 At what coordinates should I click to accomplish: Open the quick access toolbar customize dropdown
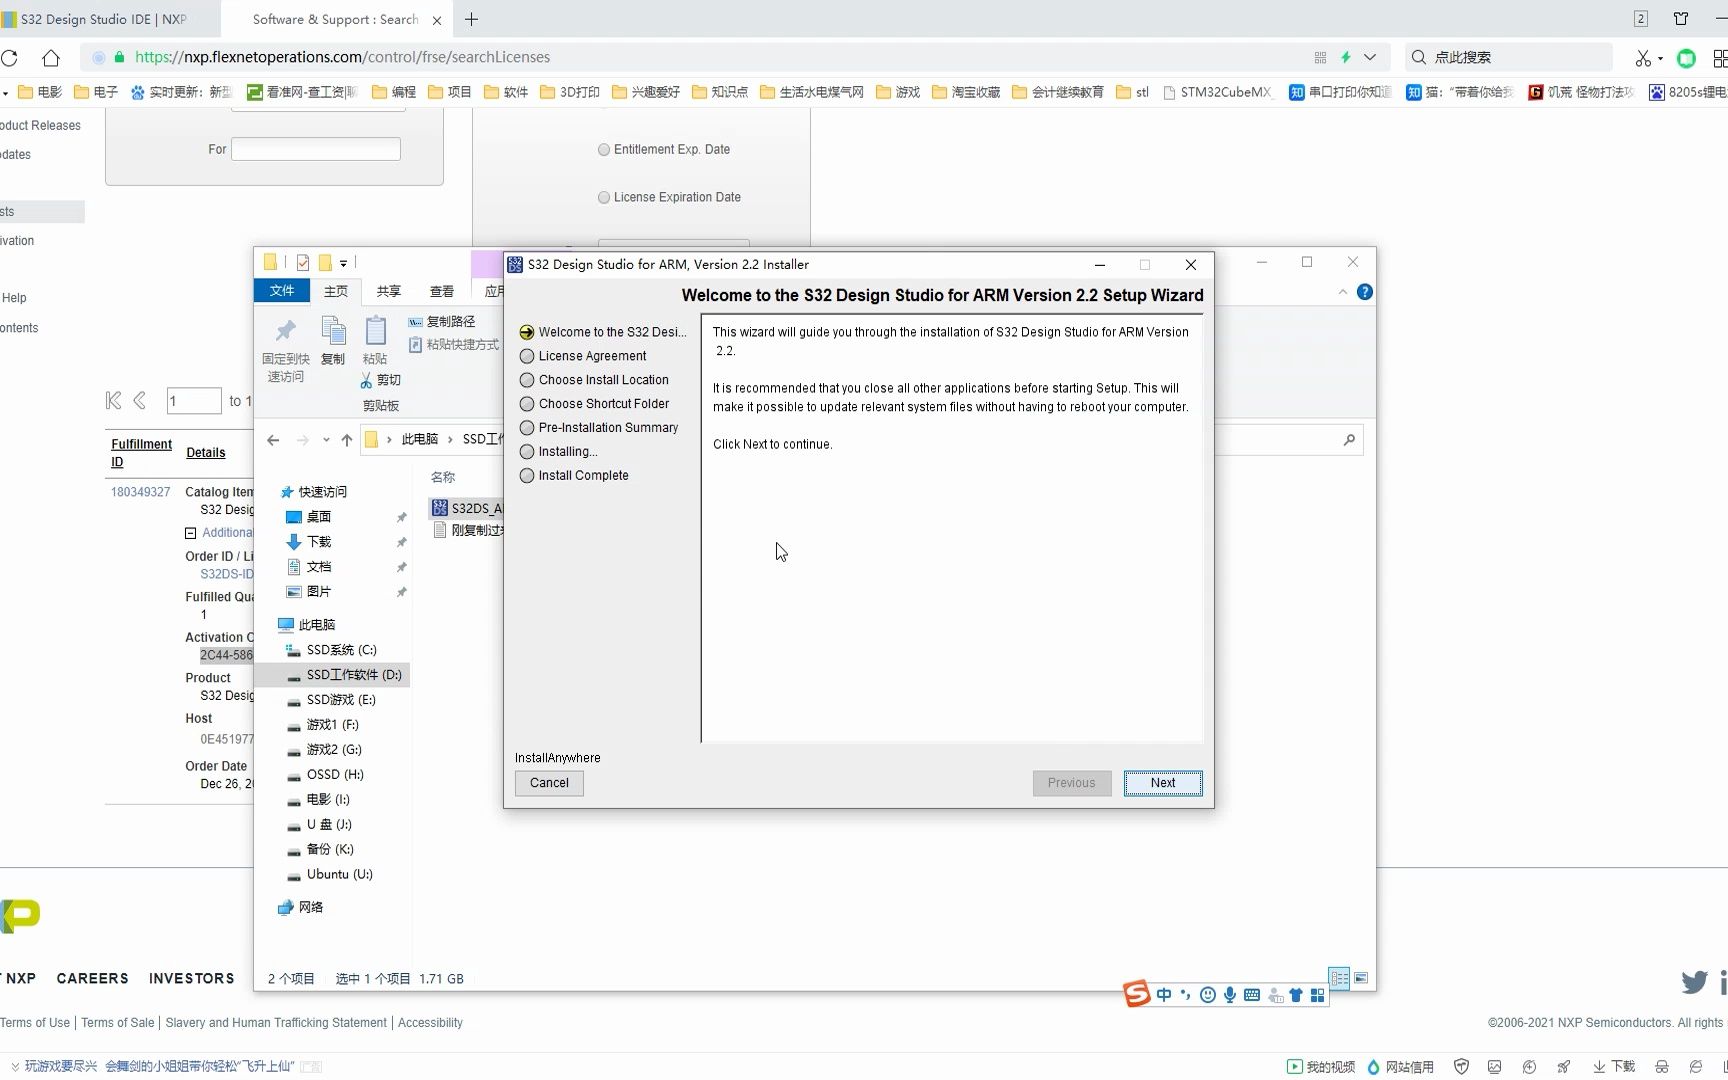tap(343, 264)
